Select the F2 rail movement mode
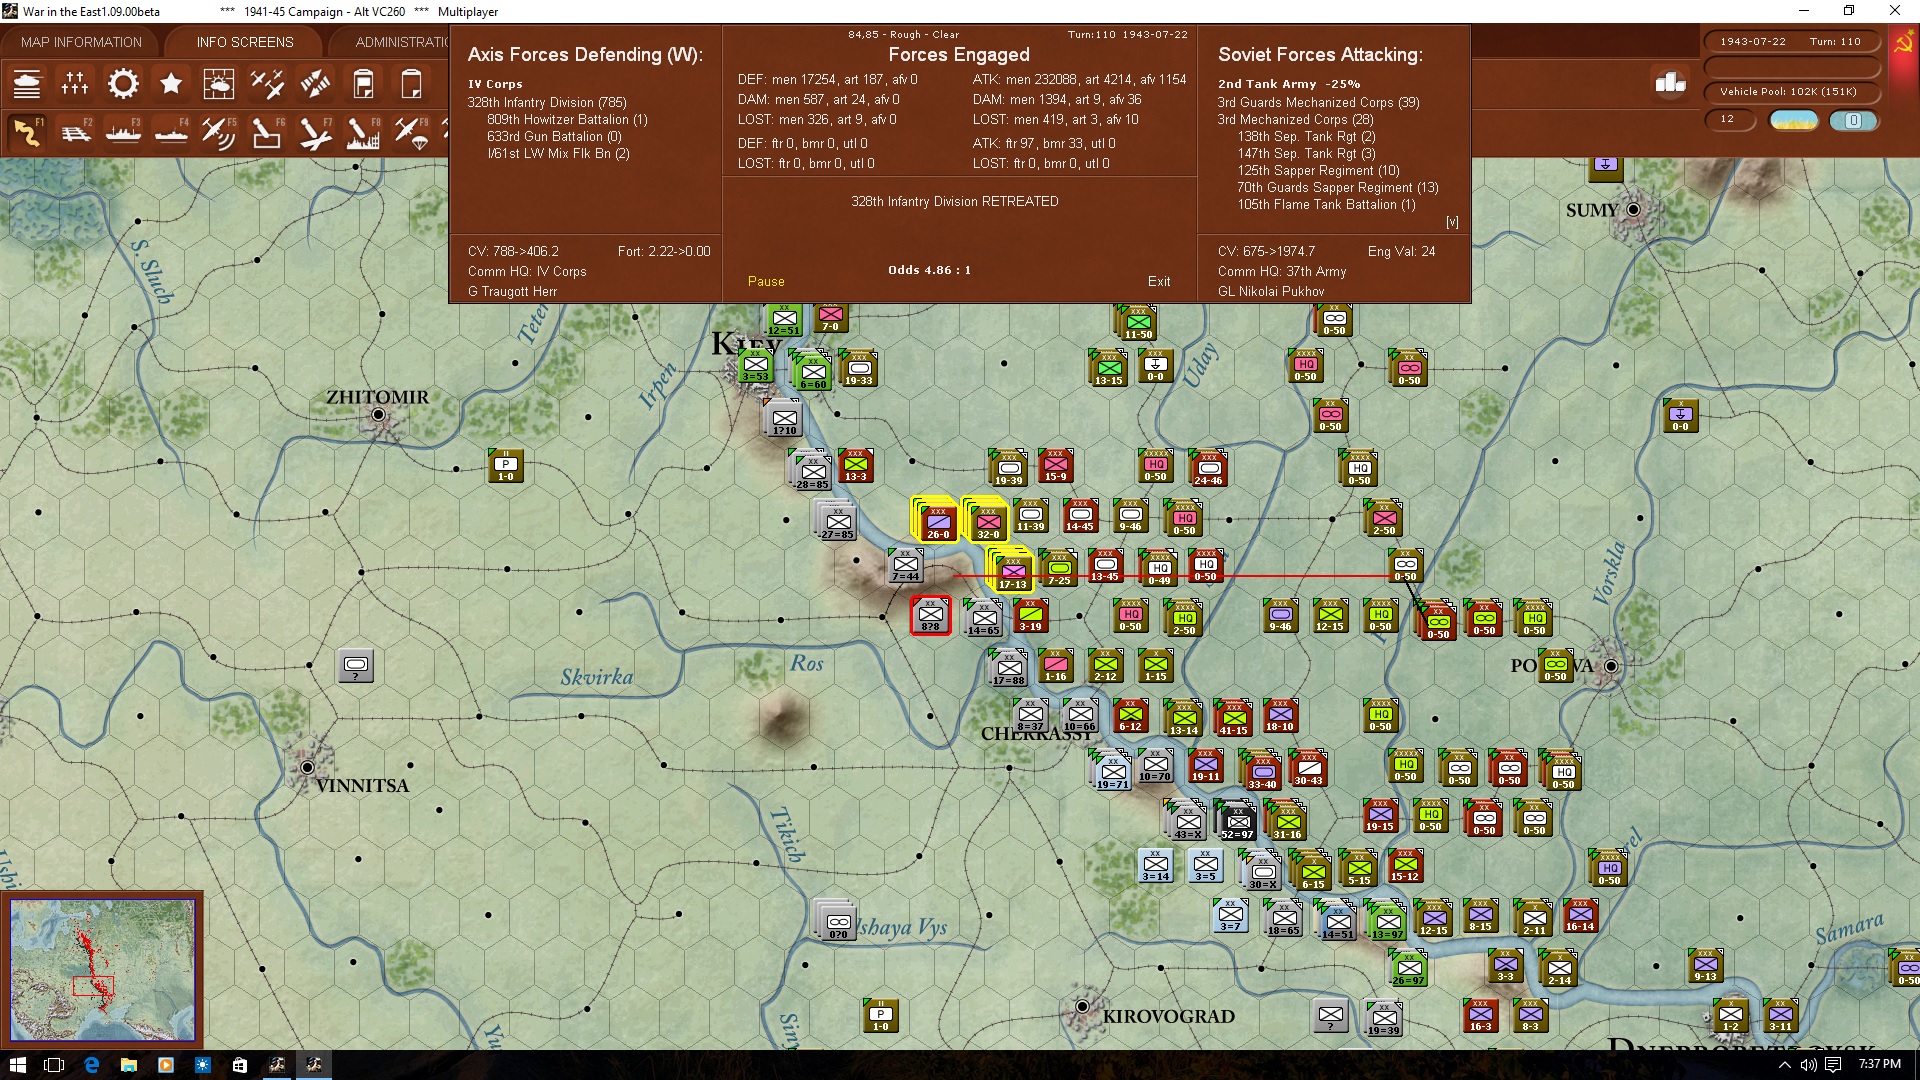 point(76,132)
